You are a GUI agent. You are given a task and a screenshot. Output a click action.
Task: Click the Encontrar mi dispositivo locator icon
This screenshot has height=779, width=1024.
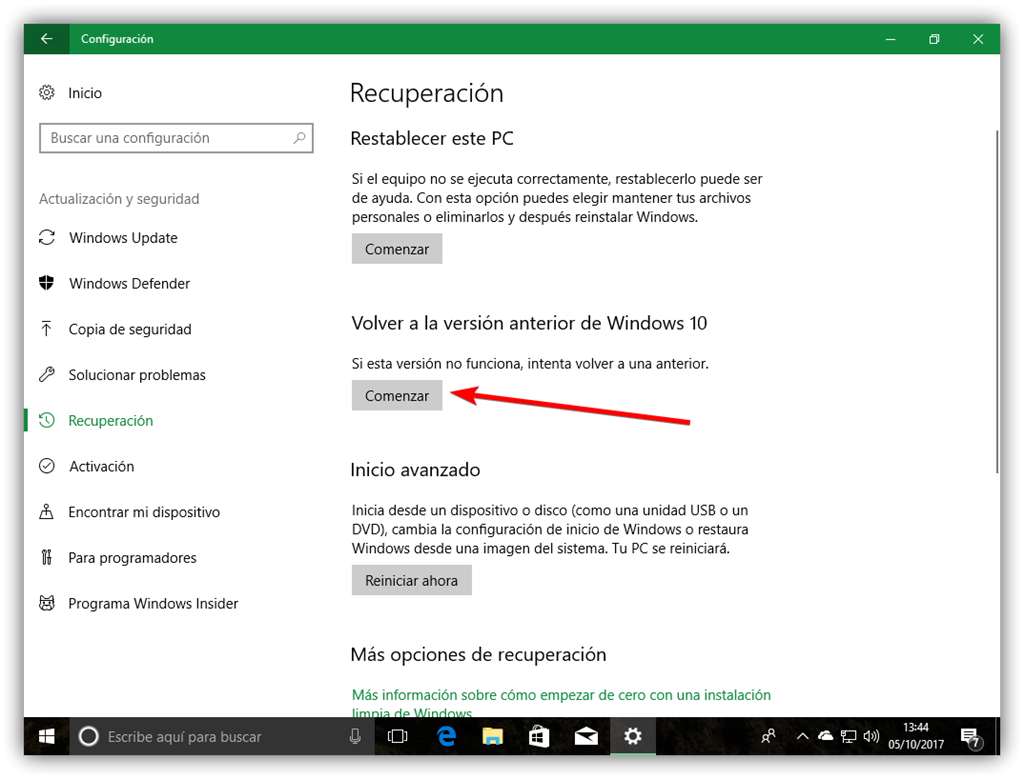pyautogui.click(x=46, y=511)
